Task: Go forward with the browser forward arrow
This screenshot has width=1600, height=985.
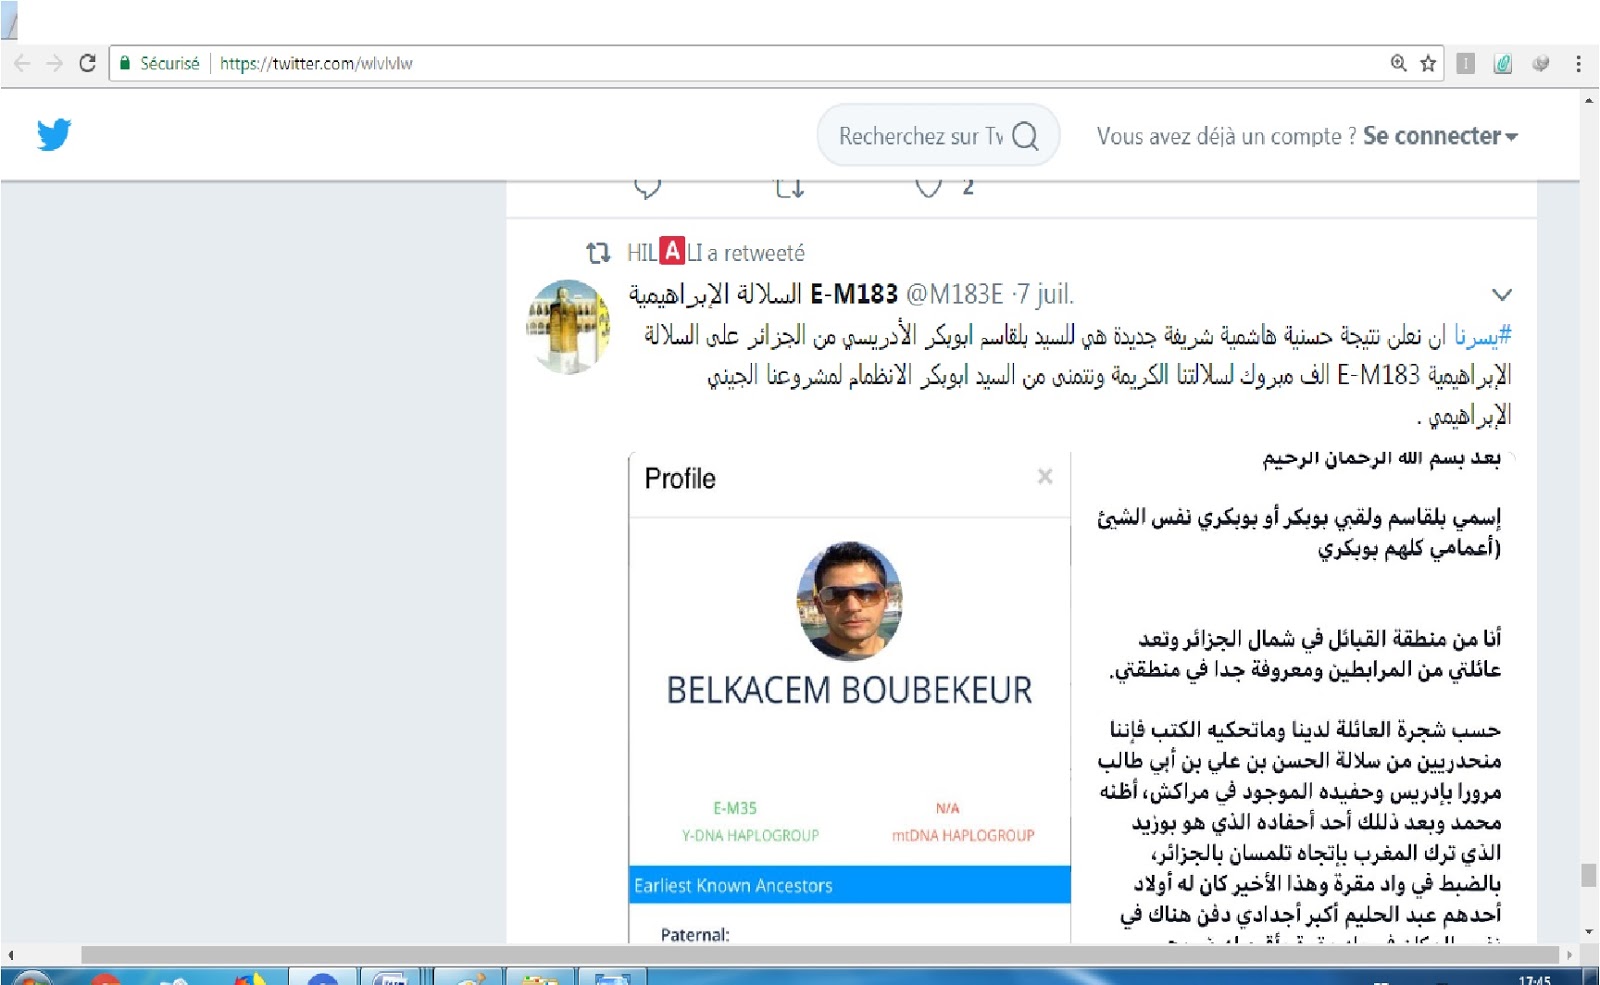Action: tap(54, 63)
